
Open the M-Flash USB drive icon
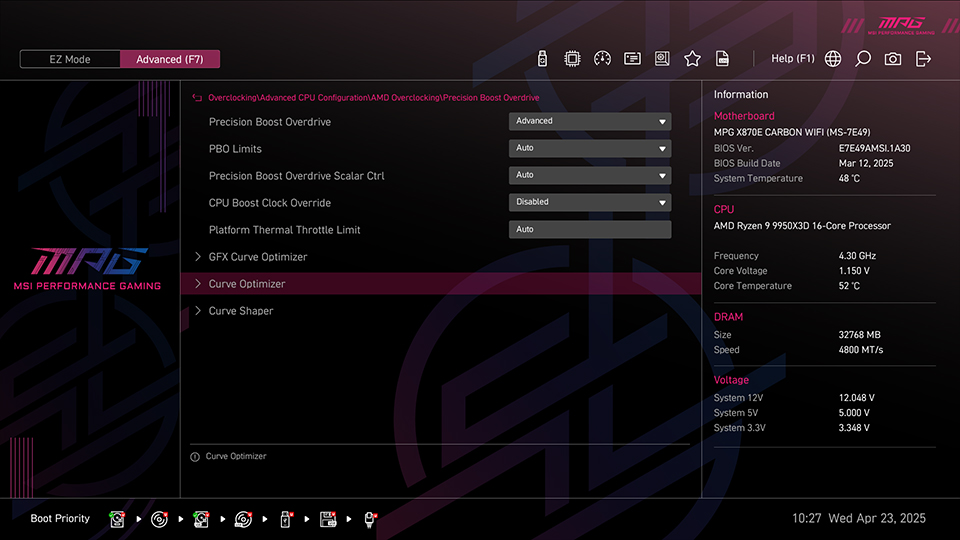[542, 59]
